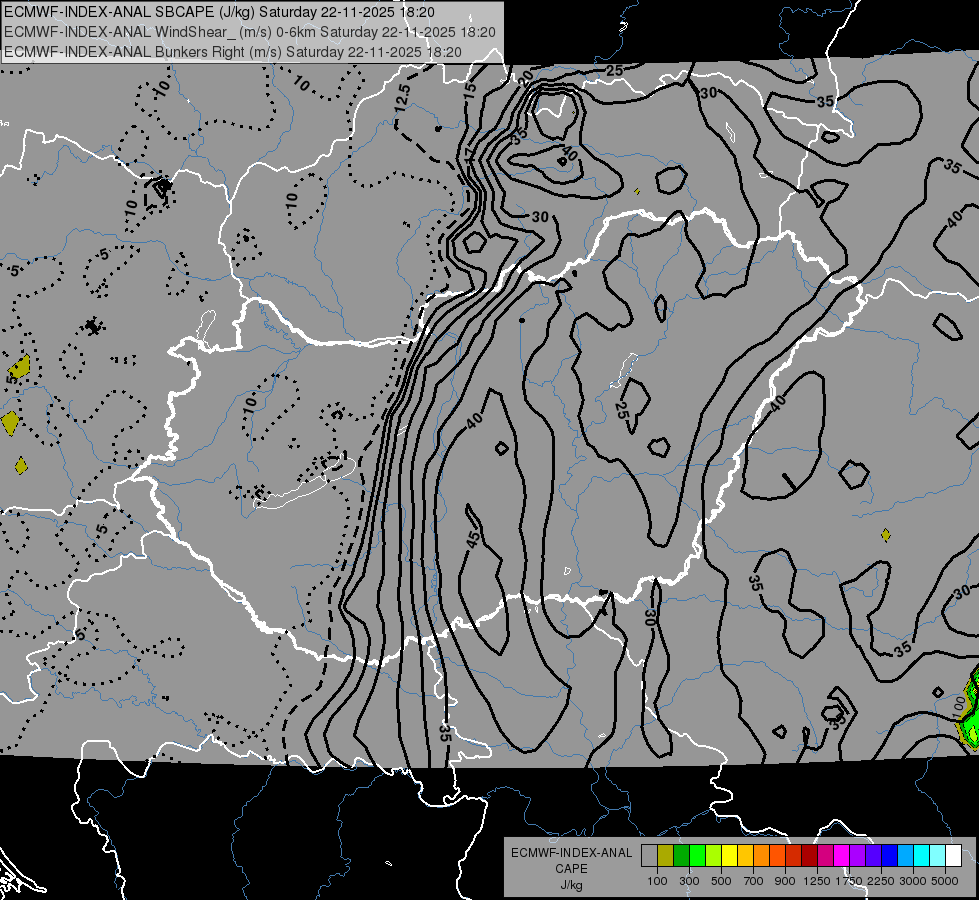Click the white legend swatch
This screenshot has height=900, width=979.
953,856
